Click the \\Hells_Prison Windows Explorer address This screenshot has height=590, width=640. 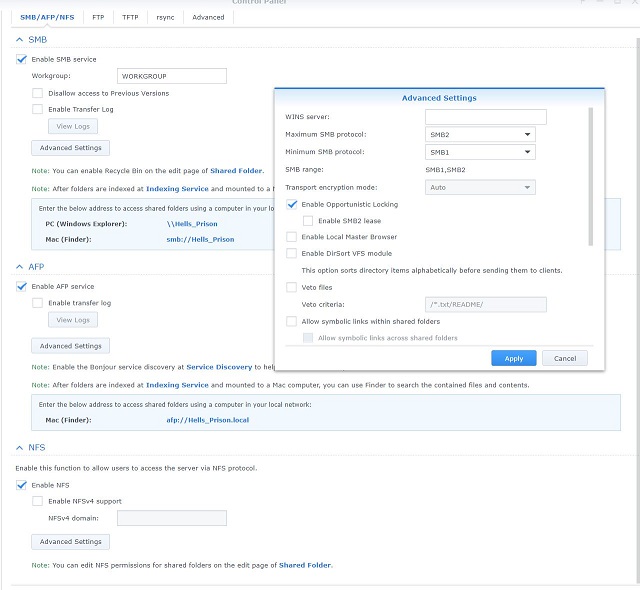pos(192,224)
